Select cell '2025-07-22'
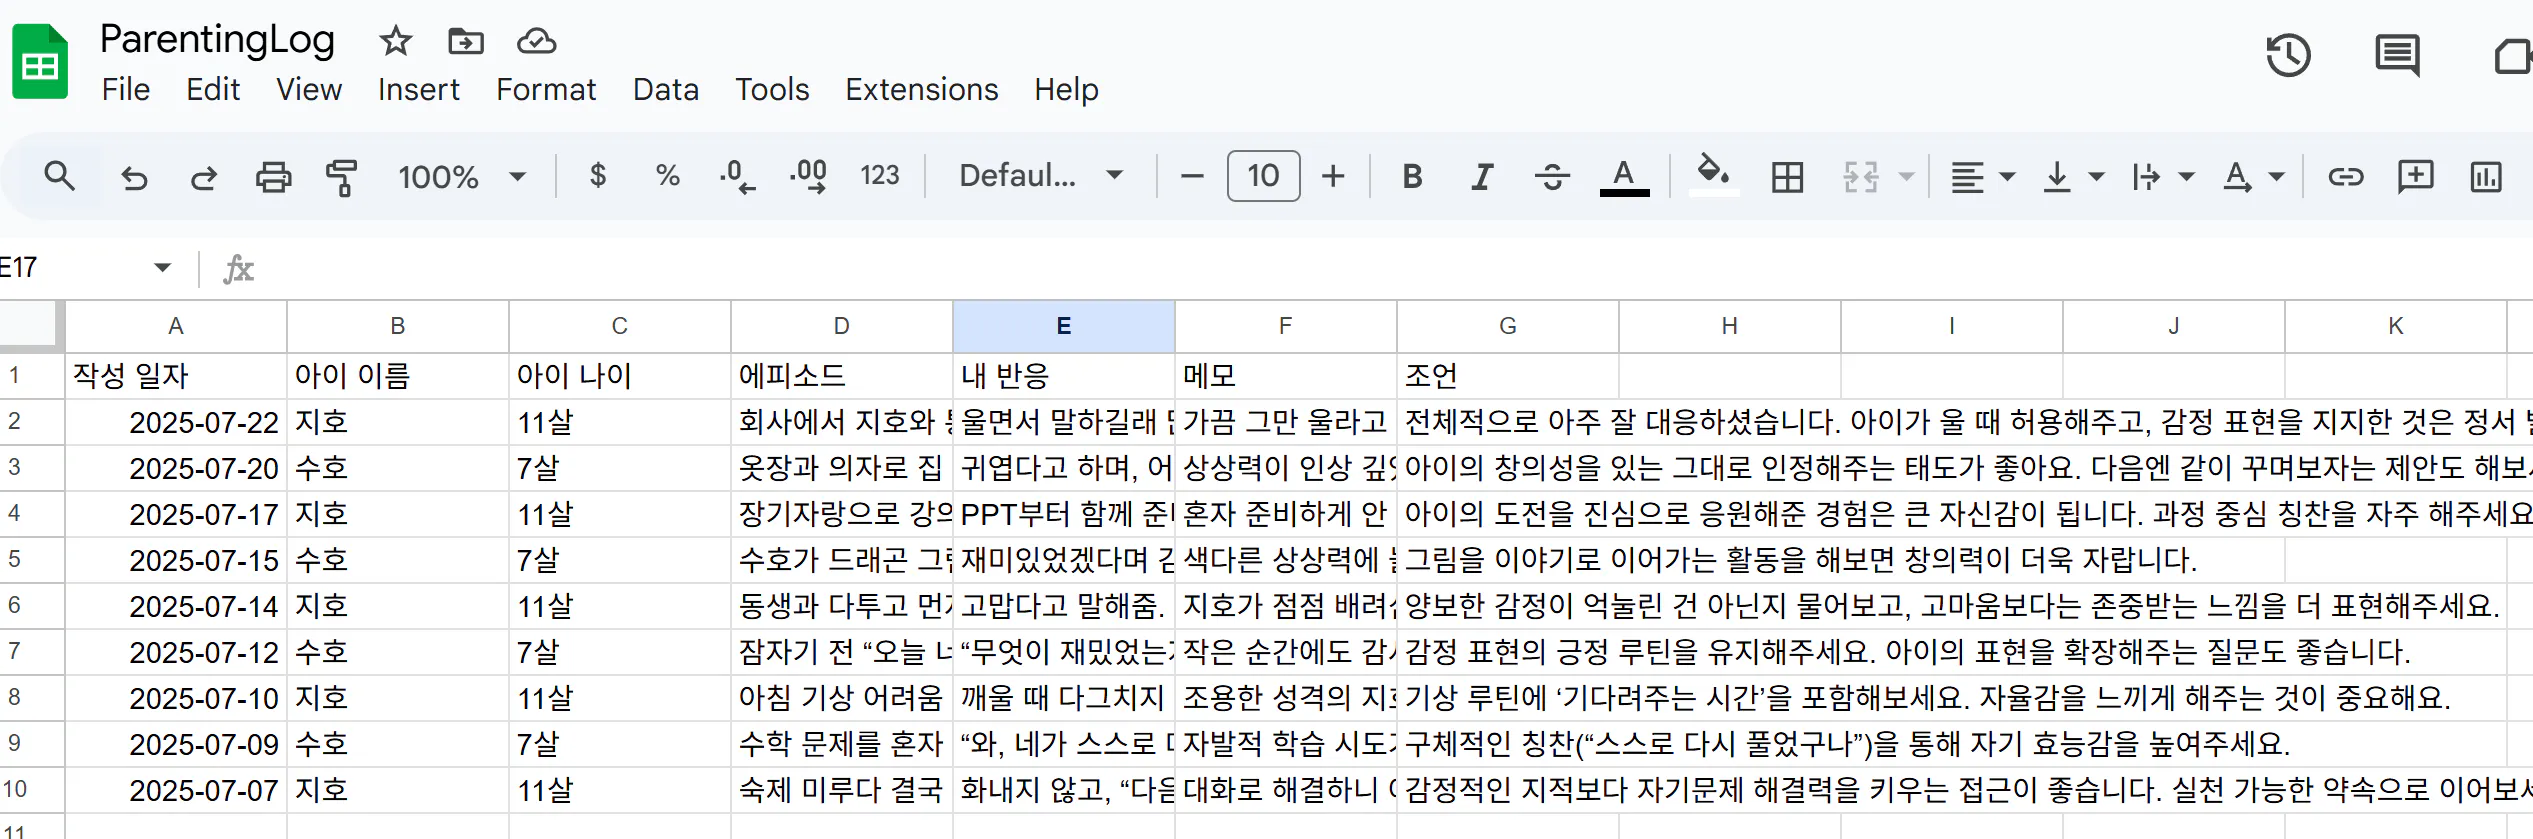 click(176, 422)
